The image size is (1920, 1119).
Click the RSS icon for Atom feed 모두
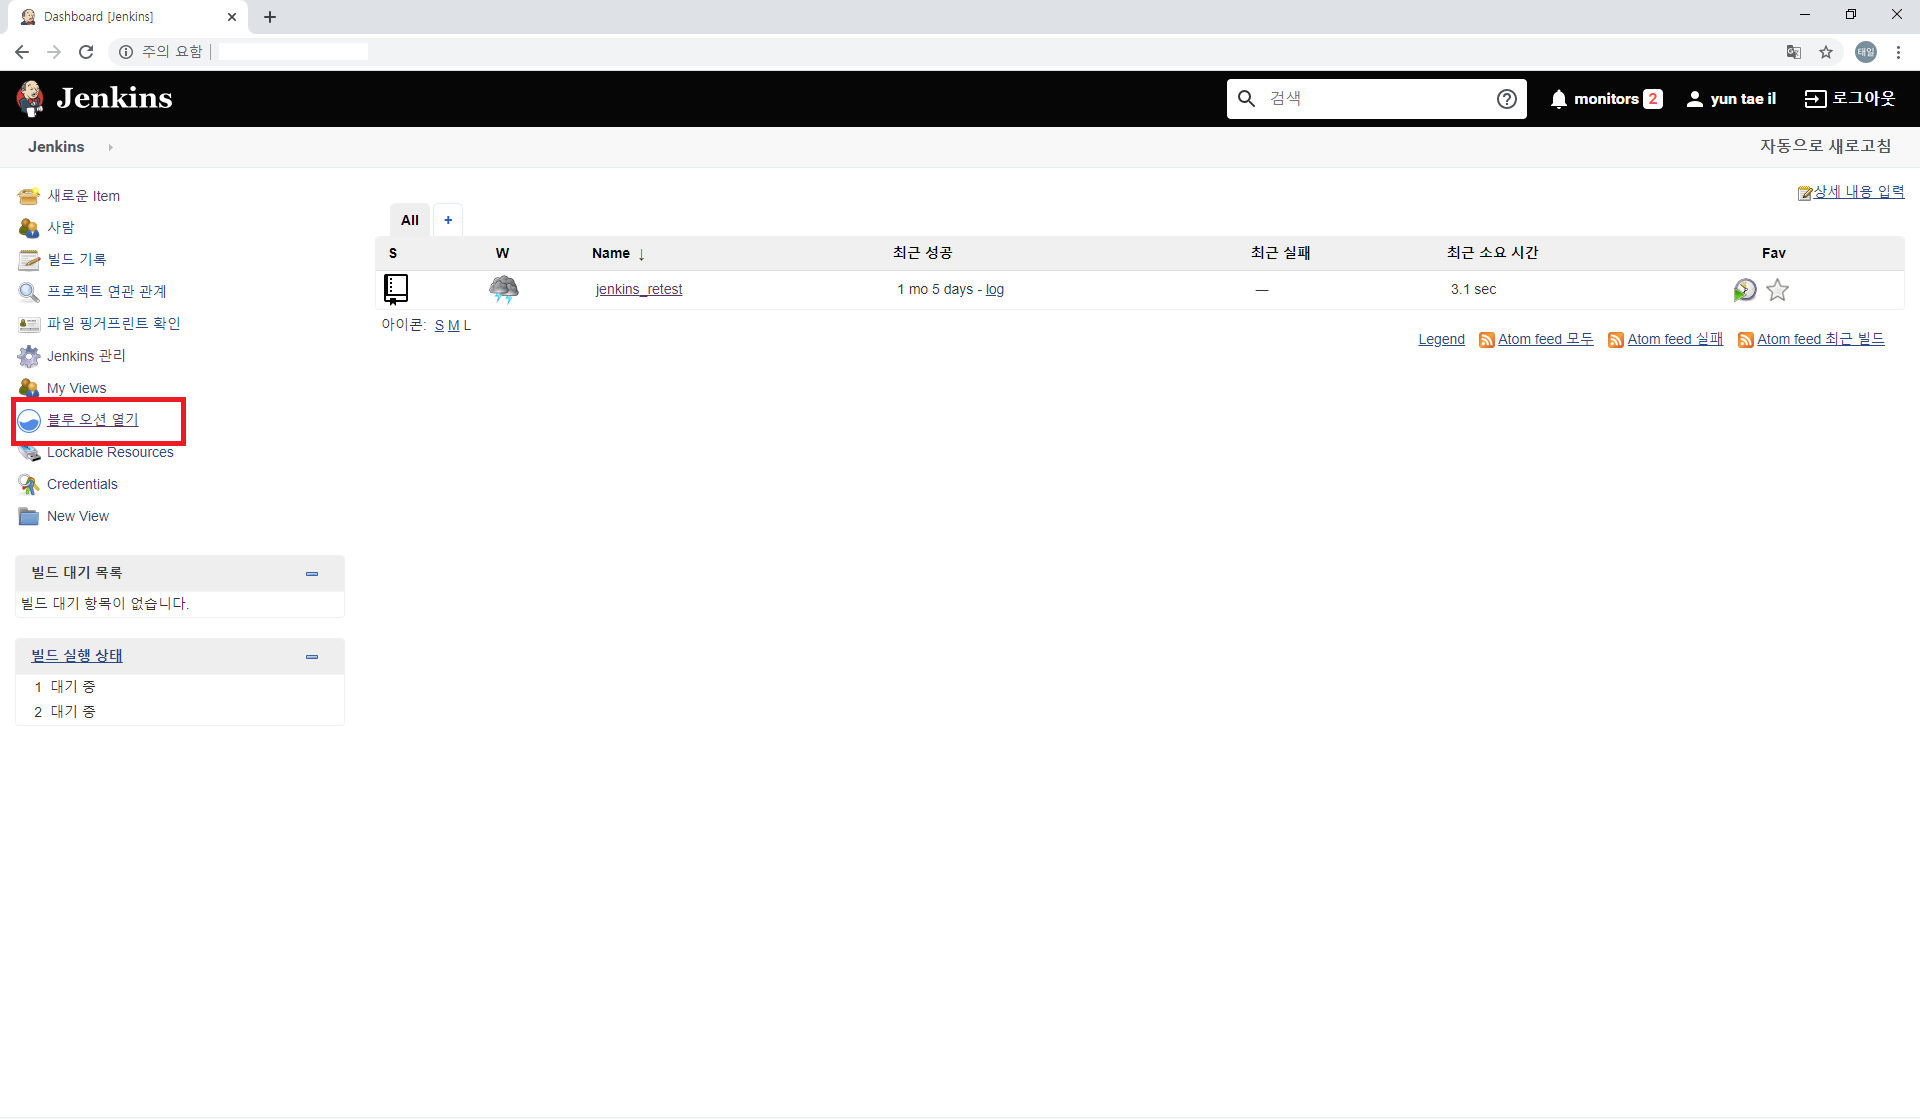point(1487,340)
